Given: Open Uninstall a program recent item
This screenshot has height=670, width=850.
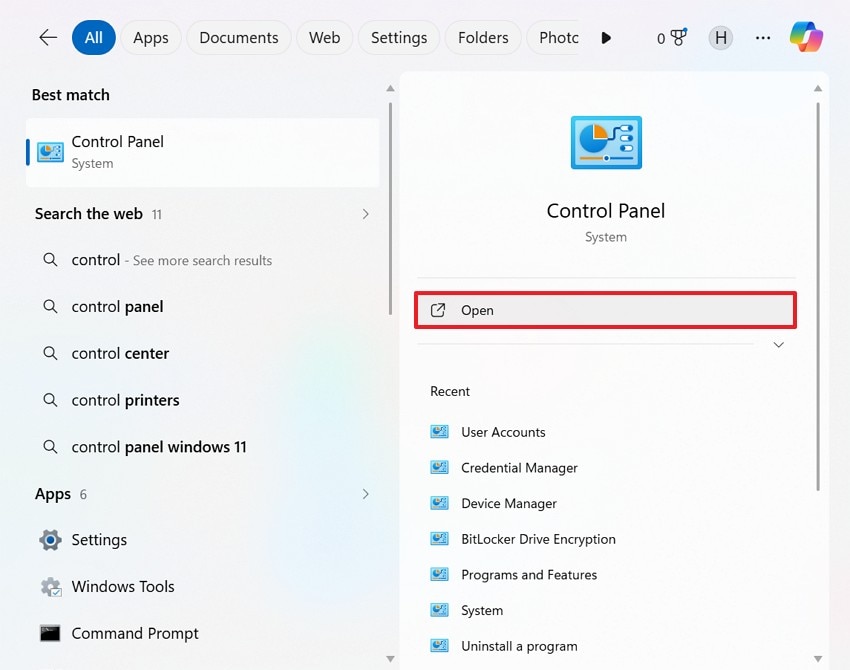Looking at the screenshot, I should click(x=519, y=646).
